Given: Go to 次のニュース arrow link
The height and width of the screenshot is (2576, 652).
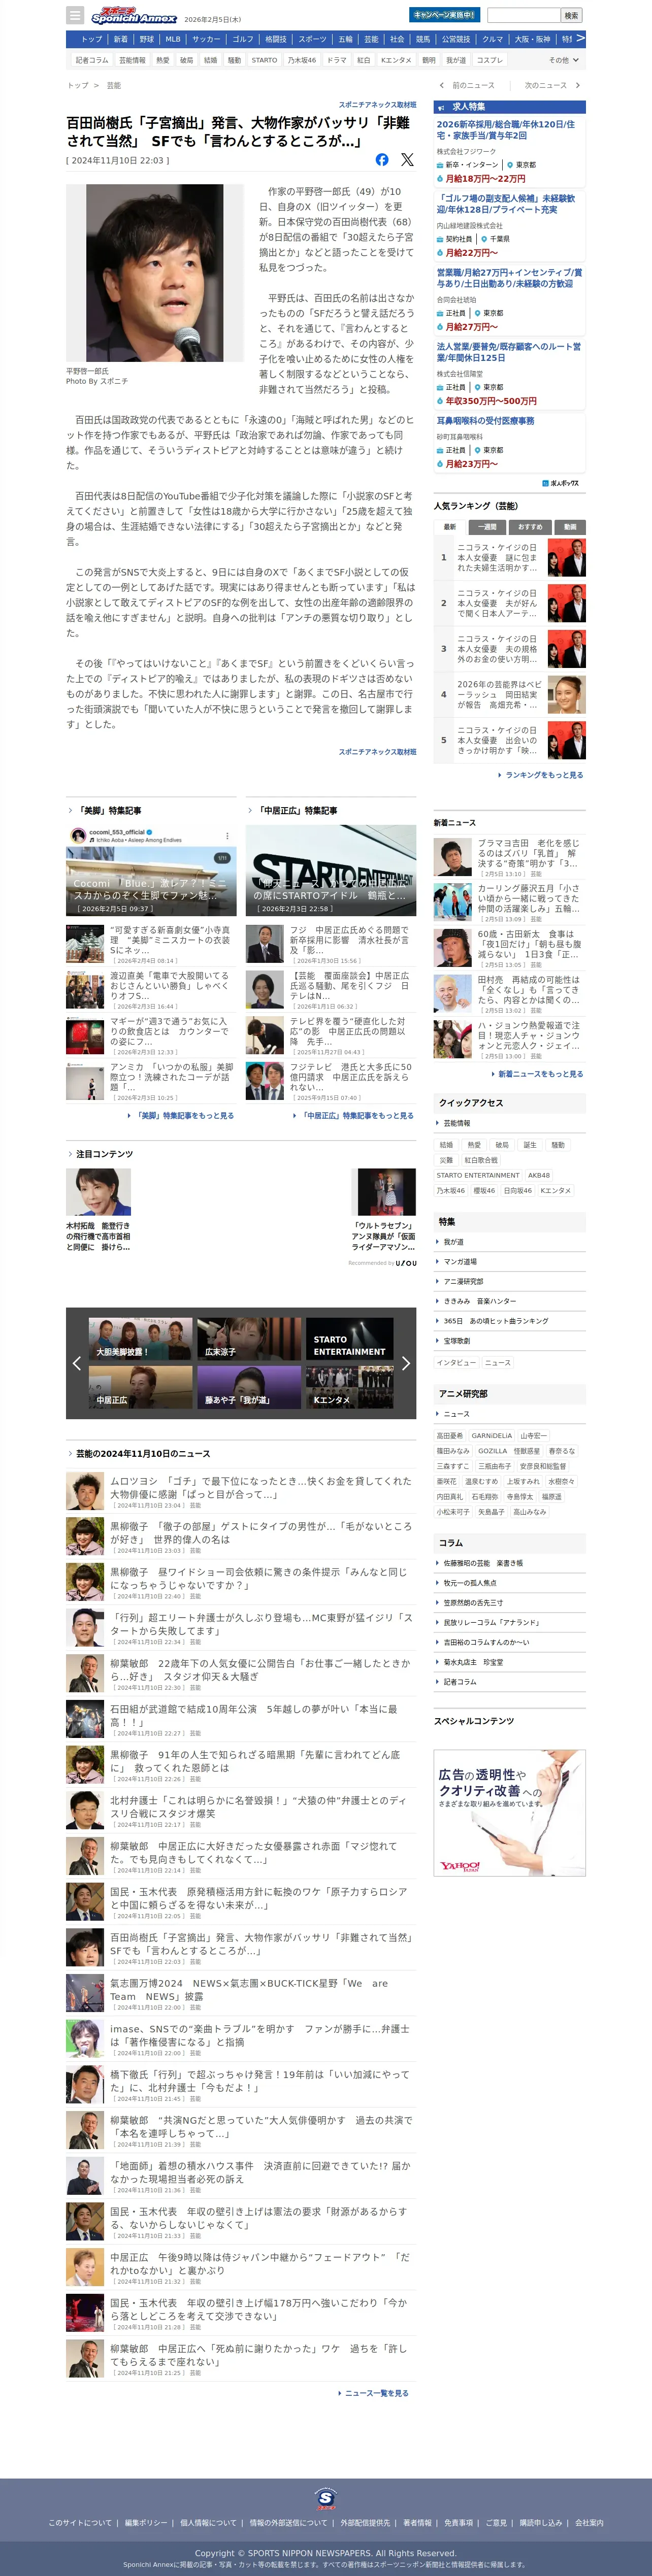Looking at the screenshot, I should tap(552, 85).
